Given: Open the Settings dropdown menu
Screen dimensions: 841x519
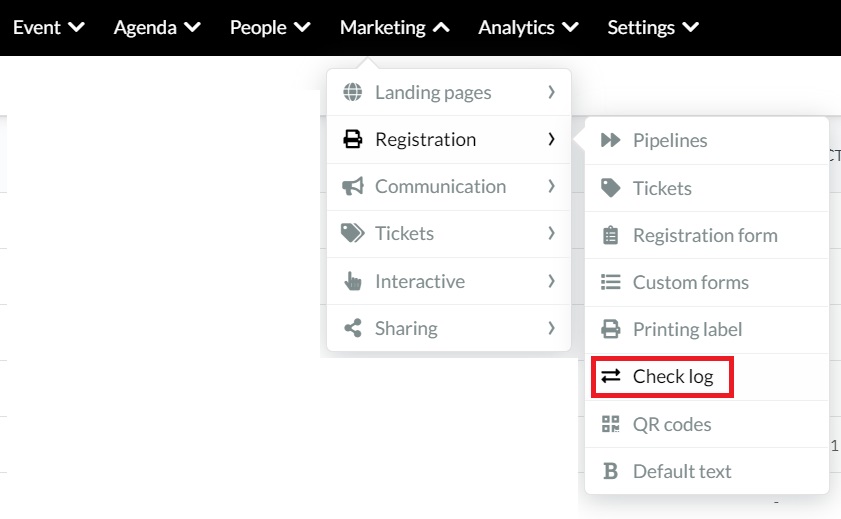Looking at the screenshot, I should click(x=653, y=27).
